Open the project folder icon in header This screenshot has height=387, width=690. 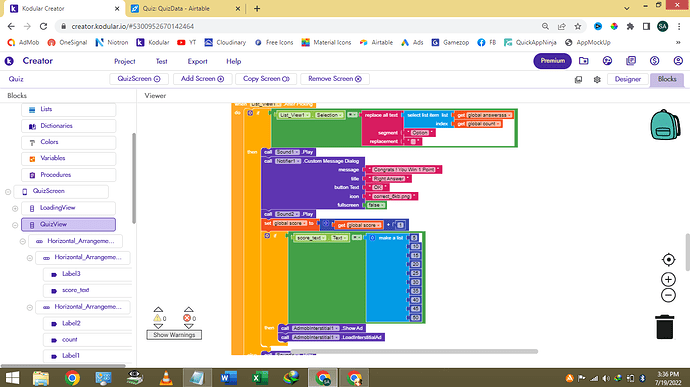[584, 61]
